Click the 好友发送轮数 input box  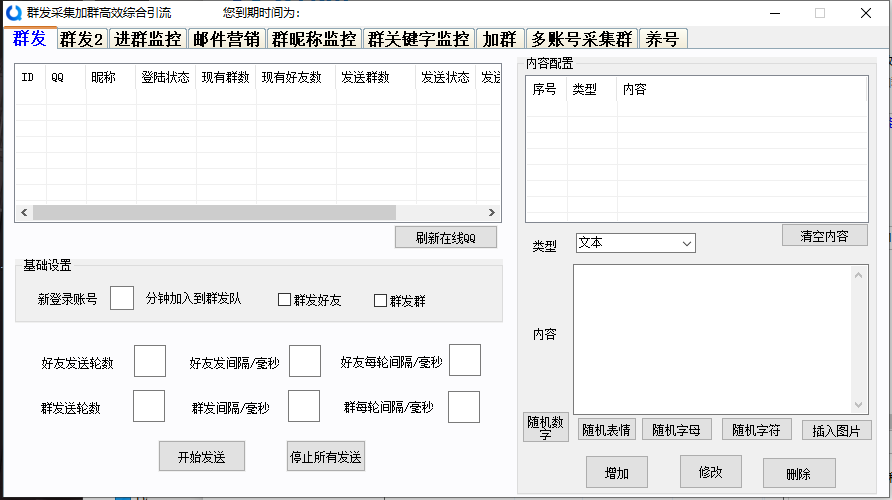click(150, 361)
